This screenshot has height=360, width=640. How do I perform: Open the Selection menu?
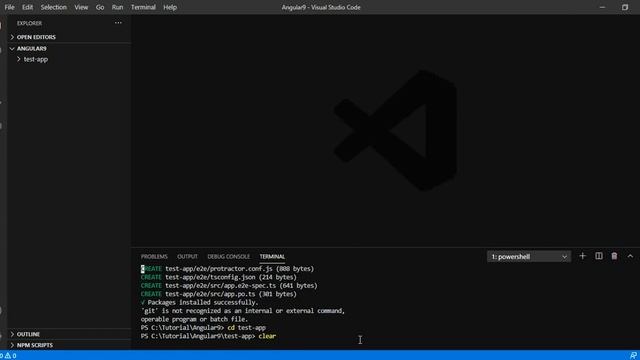53,7
